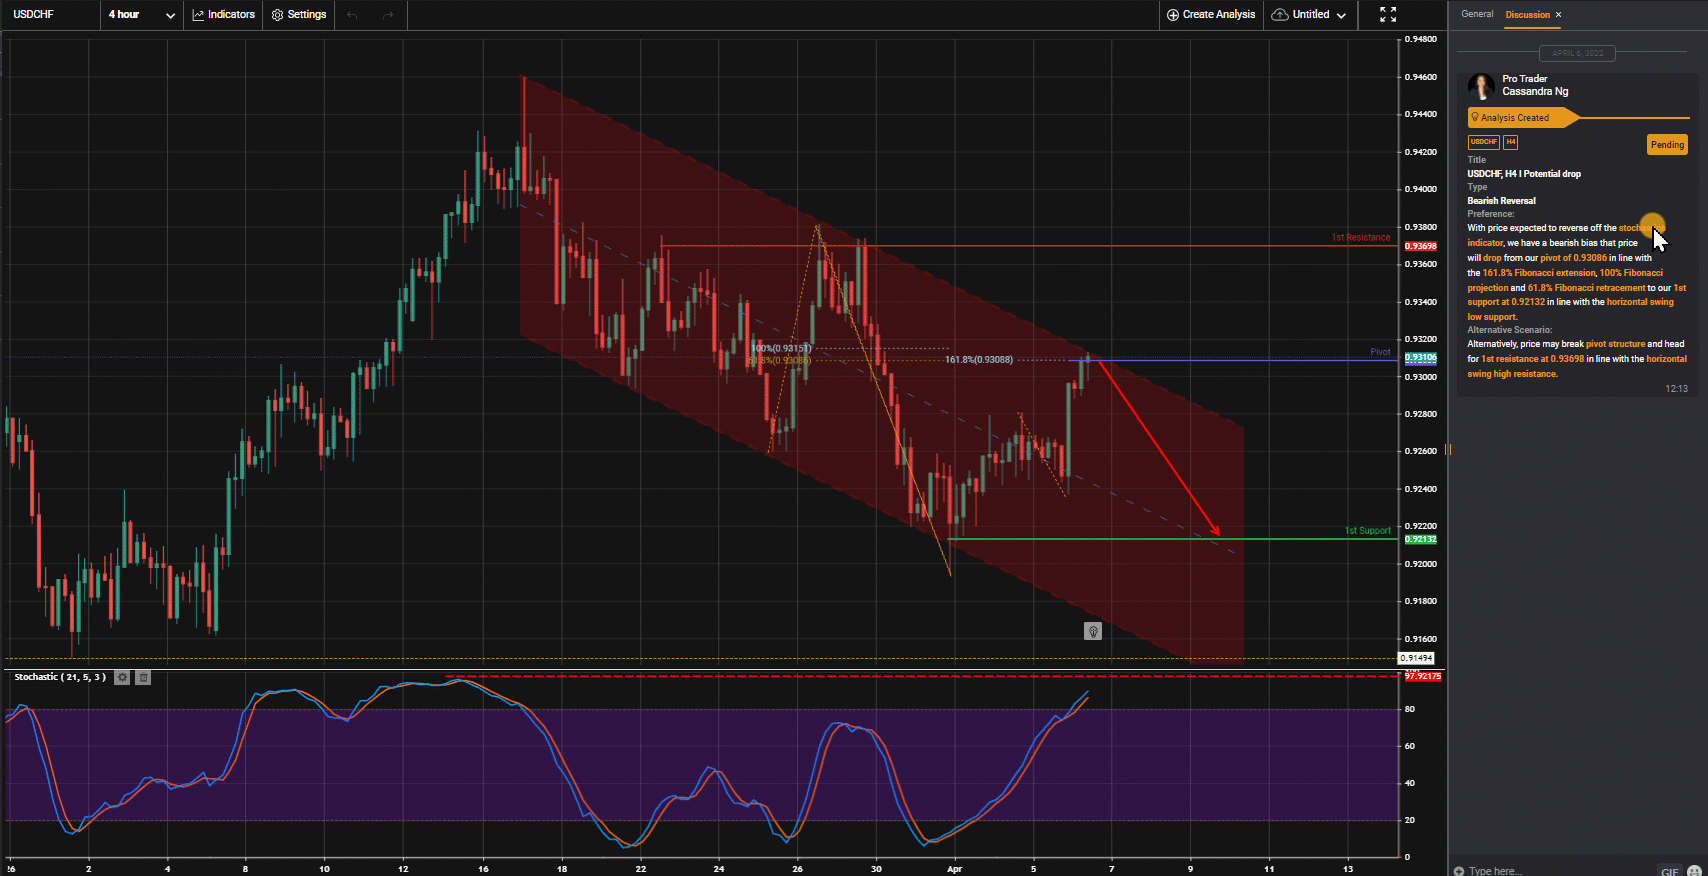This screenshot has width=1708, height=876.
Task: Click the 1st Resistance line label
Action: pos(1360,238)
